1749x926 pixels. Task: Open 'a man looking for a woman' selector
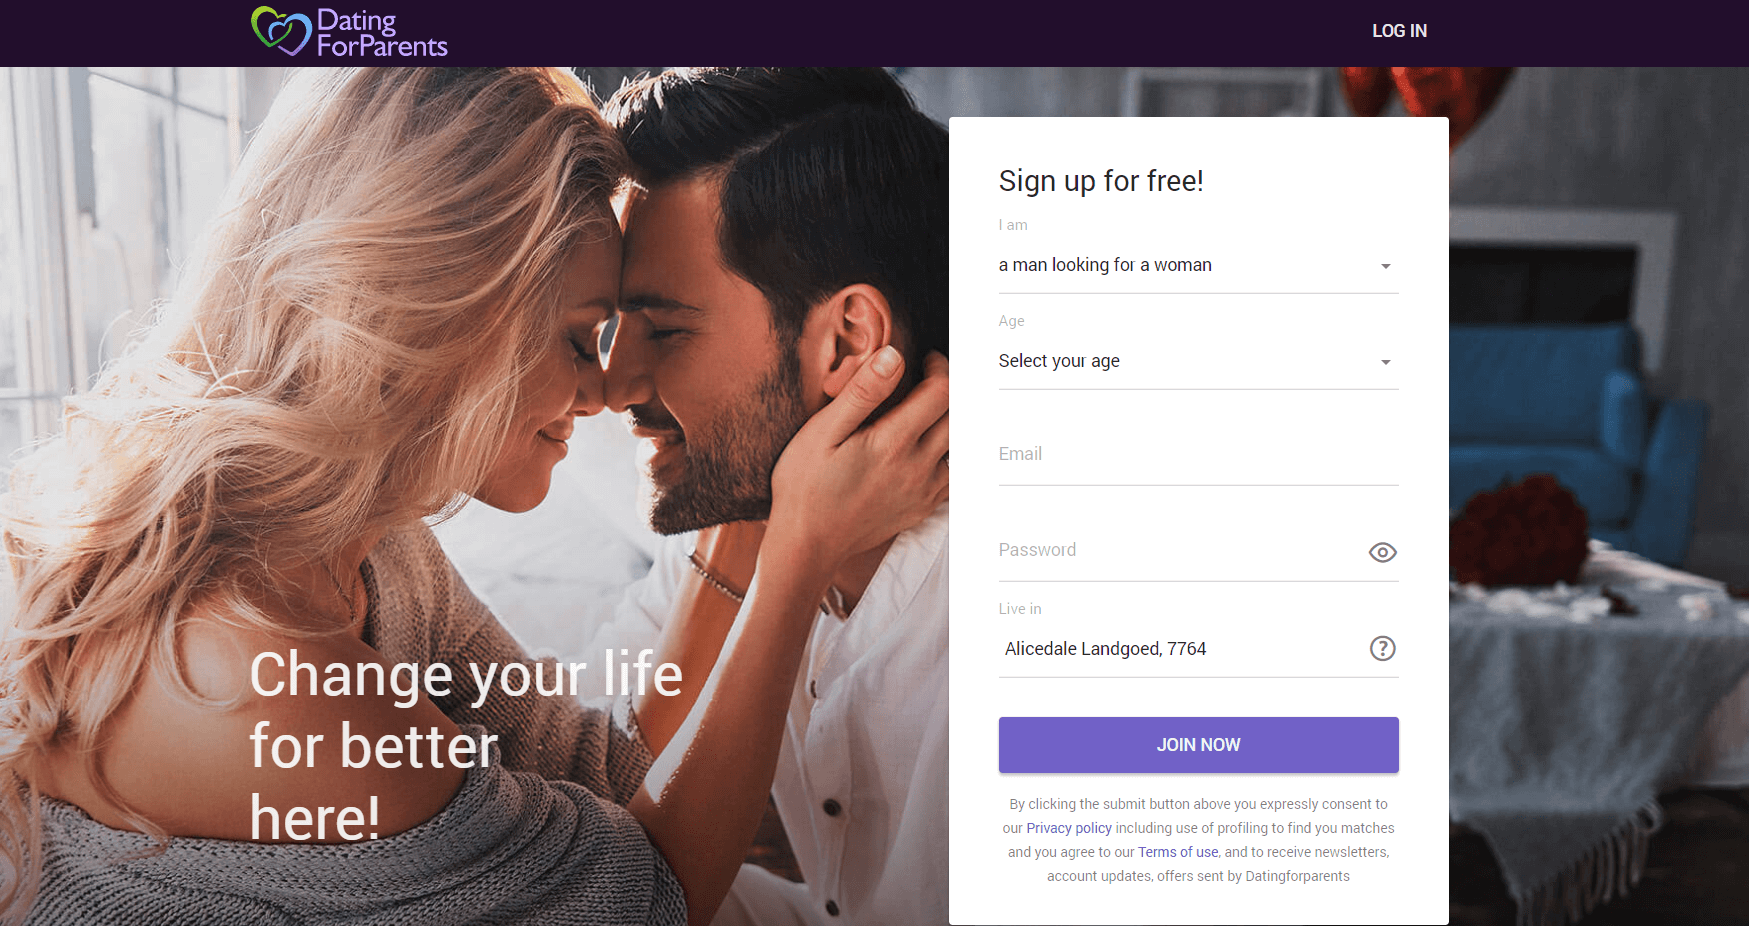tap(1198, 265)
